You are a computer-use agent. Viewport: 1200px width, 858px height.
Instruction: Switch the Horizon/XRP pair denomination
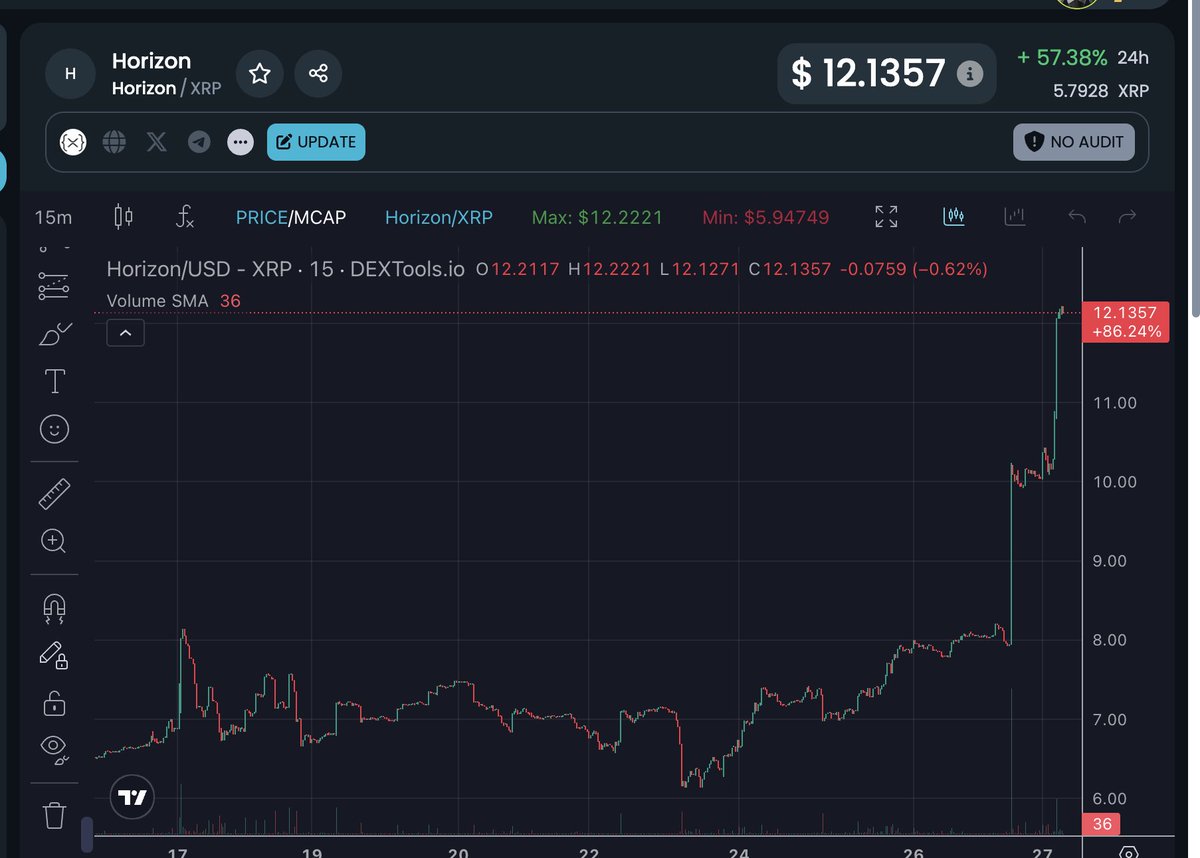pyautogui.click(x=439, y=217)
